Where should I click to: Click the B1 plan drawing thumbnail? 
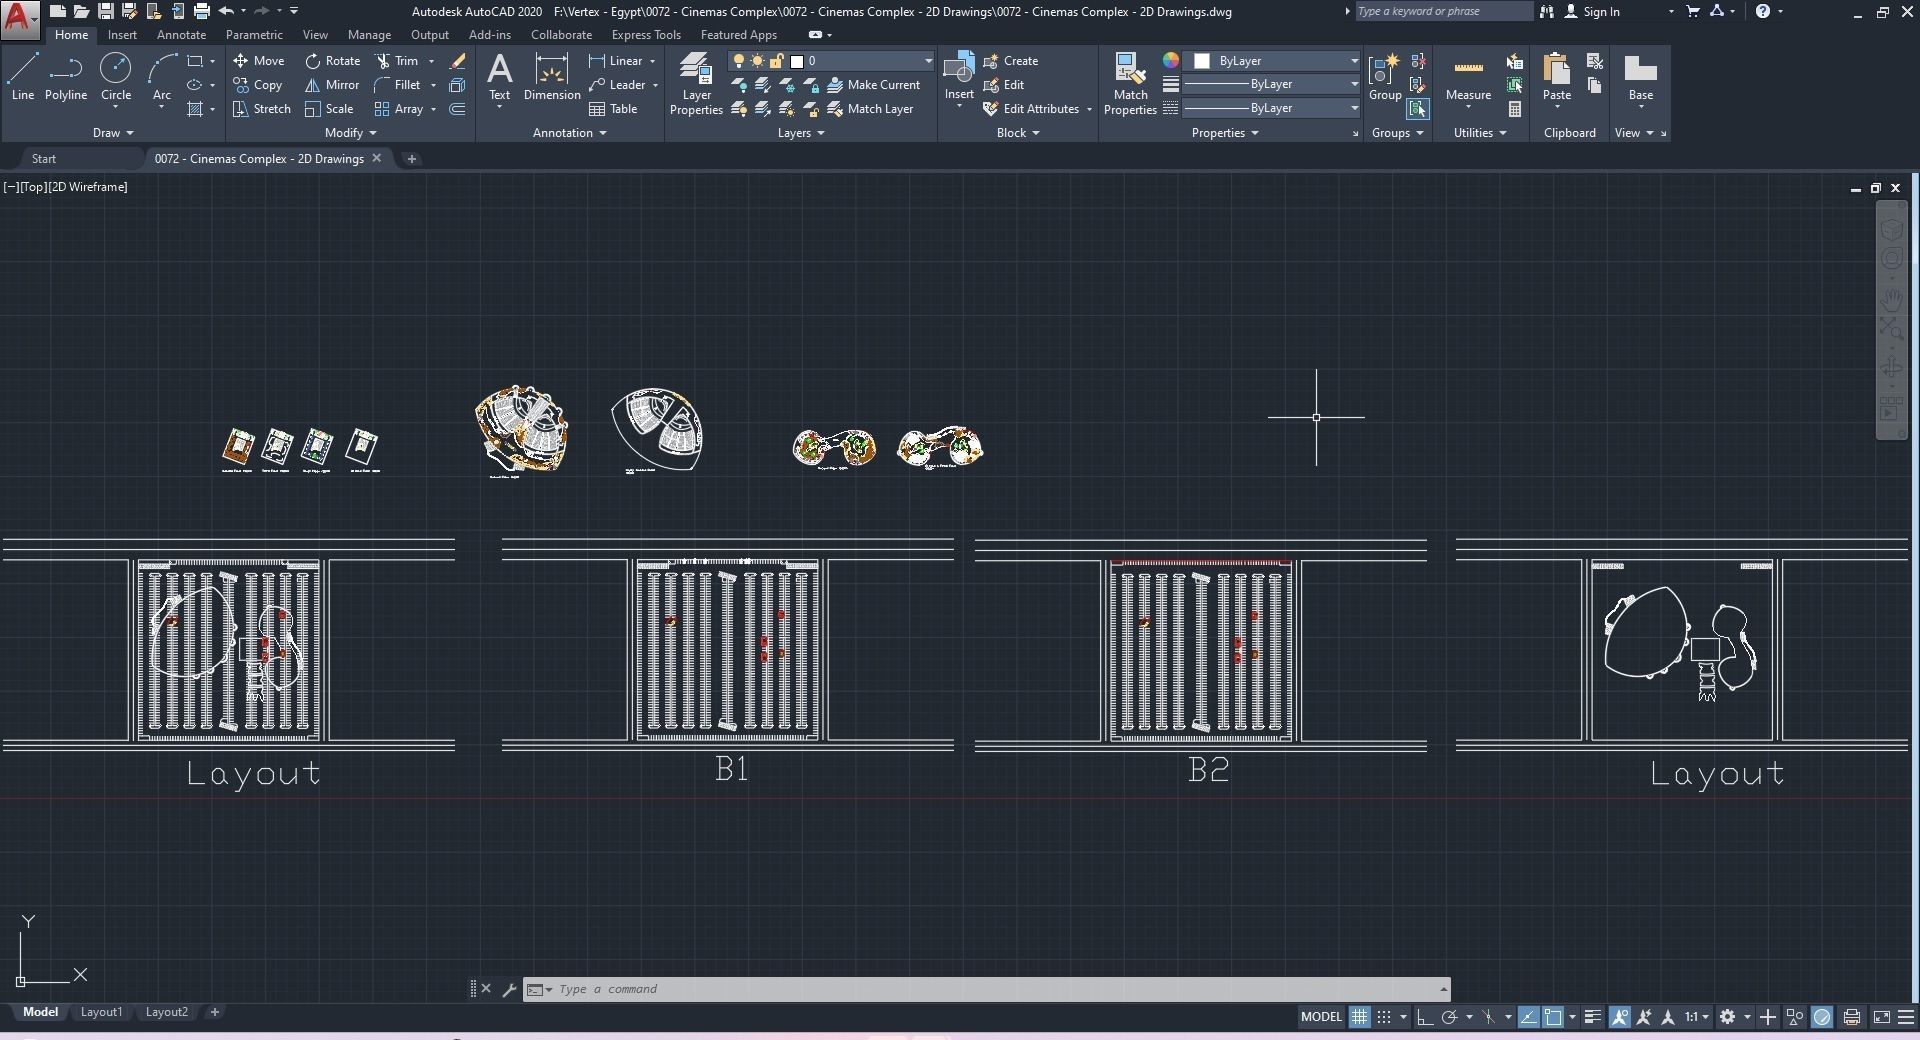[x=728, y=650]
